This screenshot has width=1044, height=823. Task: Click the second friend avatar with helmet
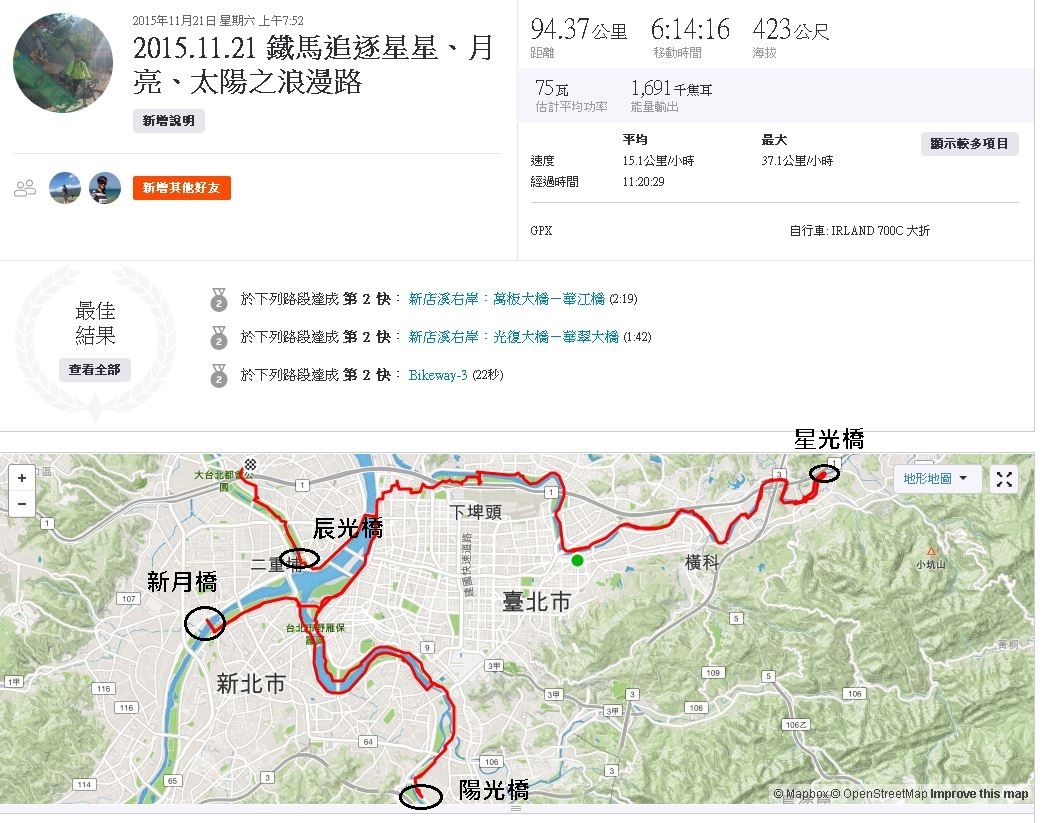click(105, 188)
